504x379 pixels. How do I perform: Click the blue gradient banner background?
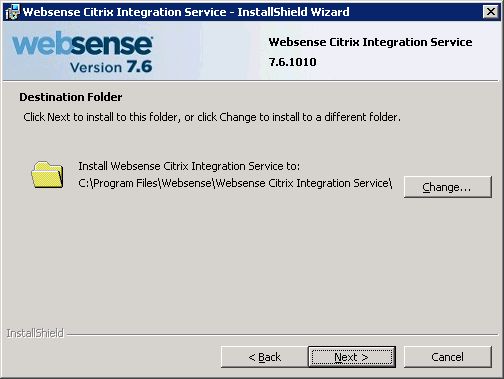pyautogui.click(x=213, y=50)
